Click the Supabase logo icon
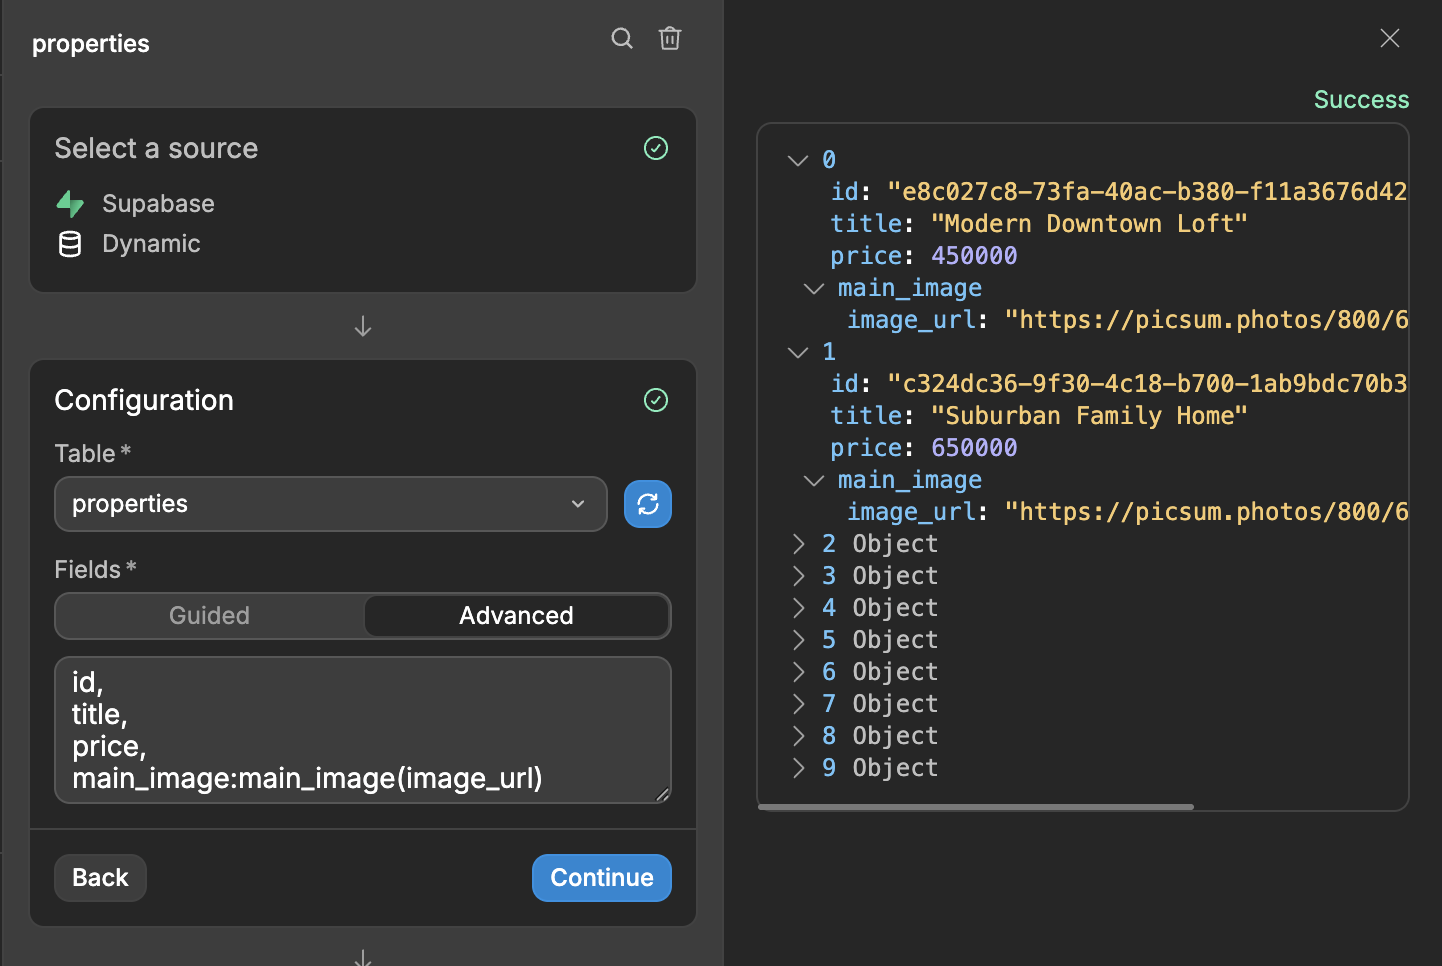The height and width of the screenshot is (966, 1442). coord(70,204)
